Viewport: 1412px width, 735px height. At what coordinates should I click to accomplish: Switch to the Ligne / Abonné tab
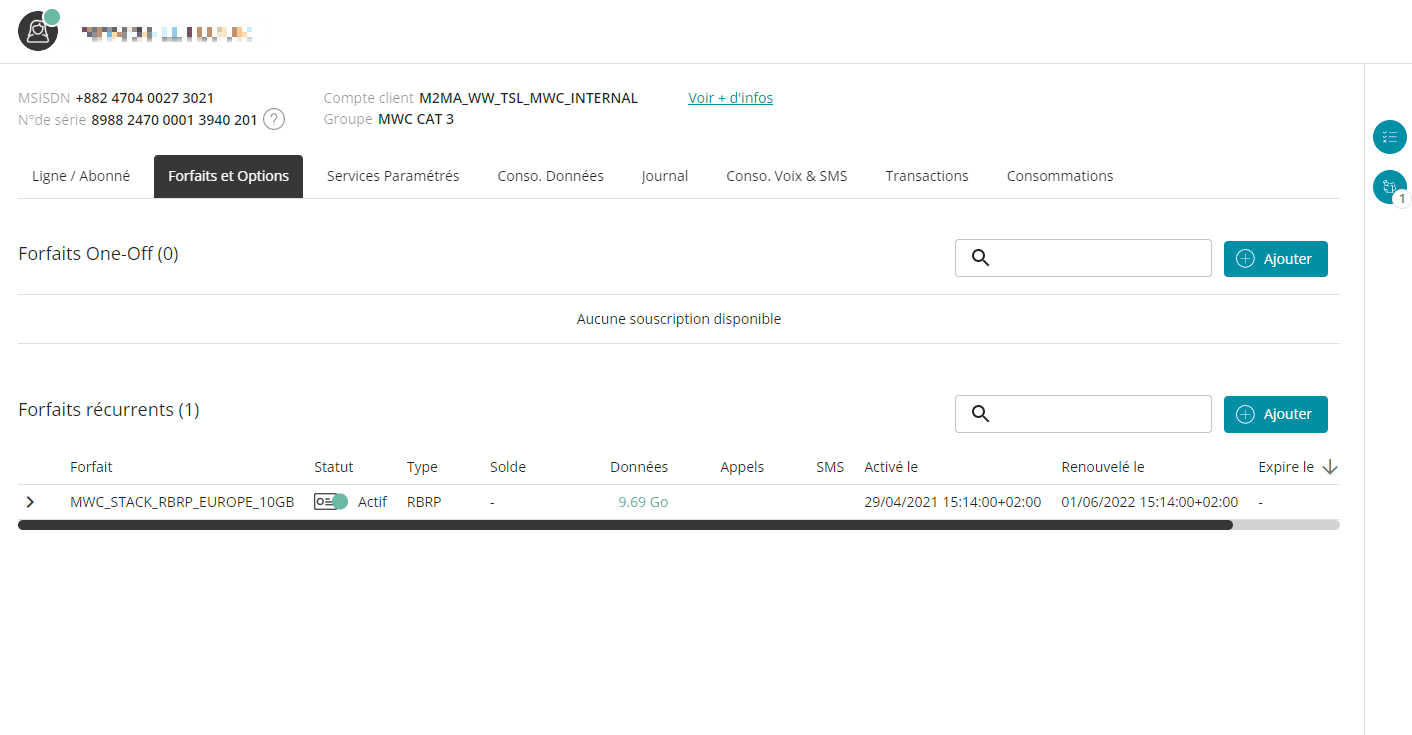click(81, 176)
